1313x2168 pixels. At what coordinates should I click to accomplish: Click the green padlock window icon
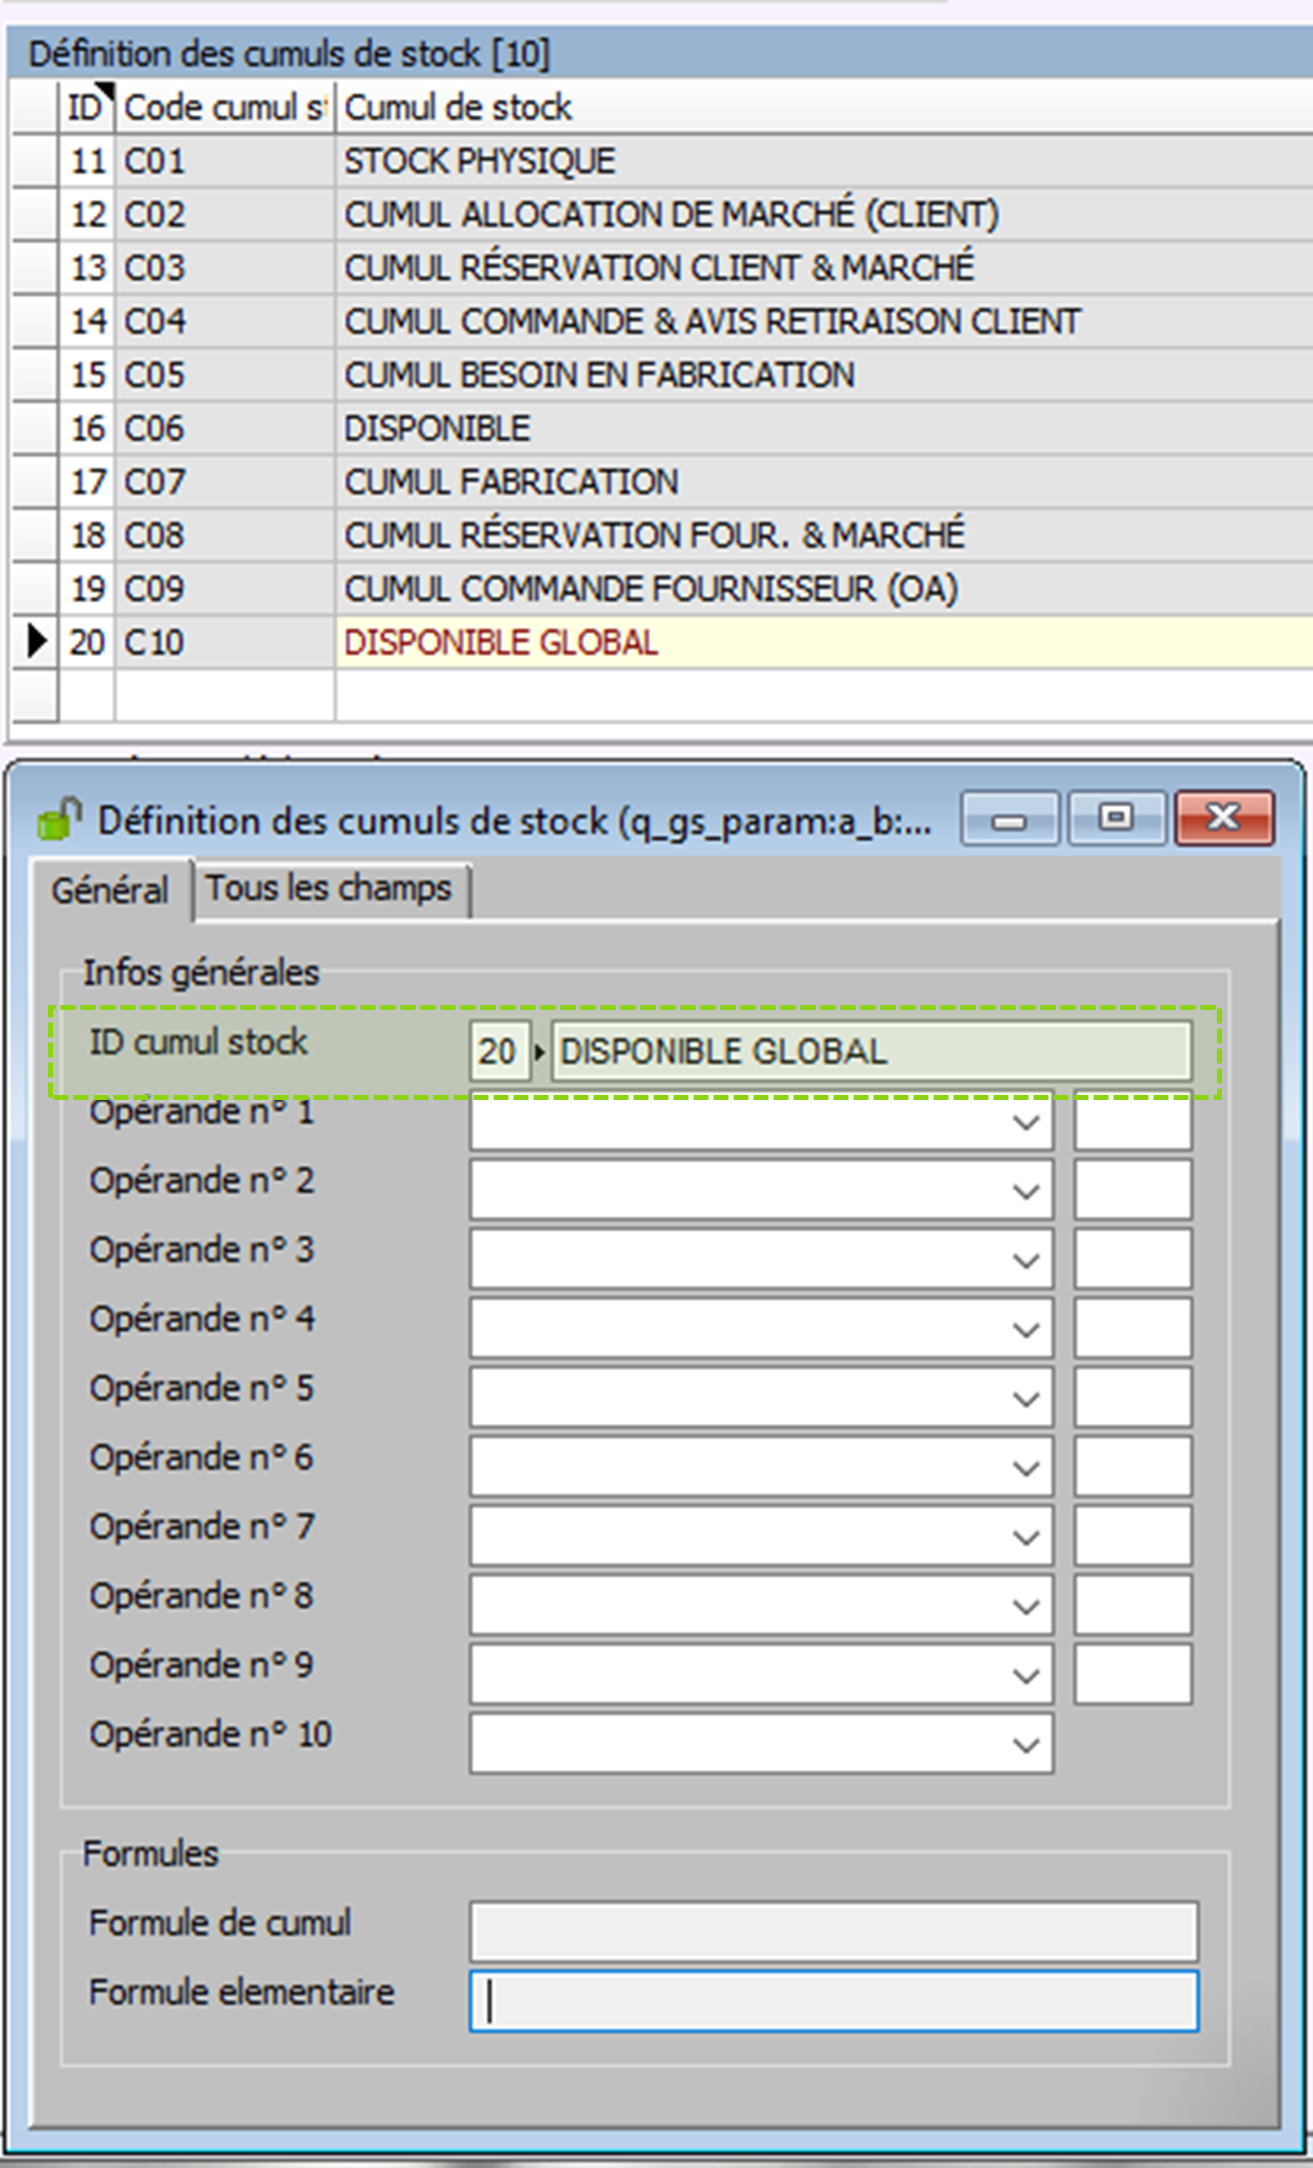tap(58, 819)
